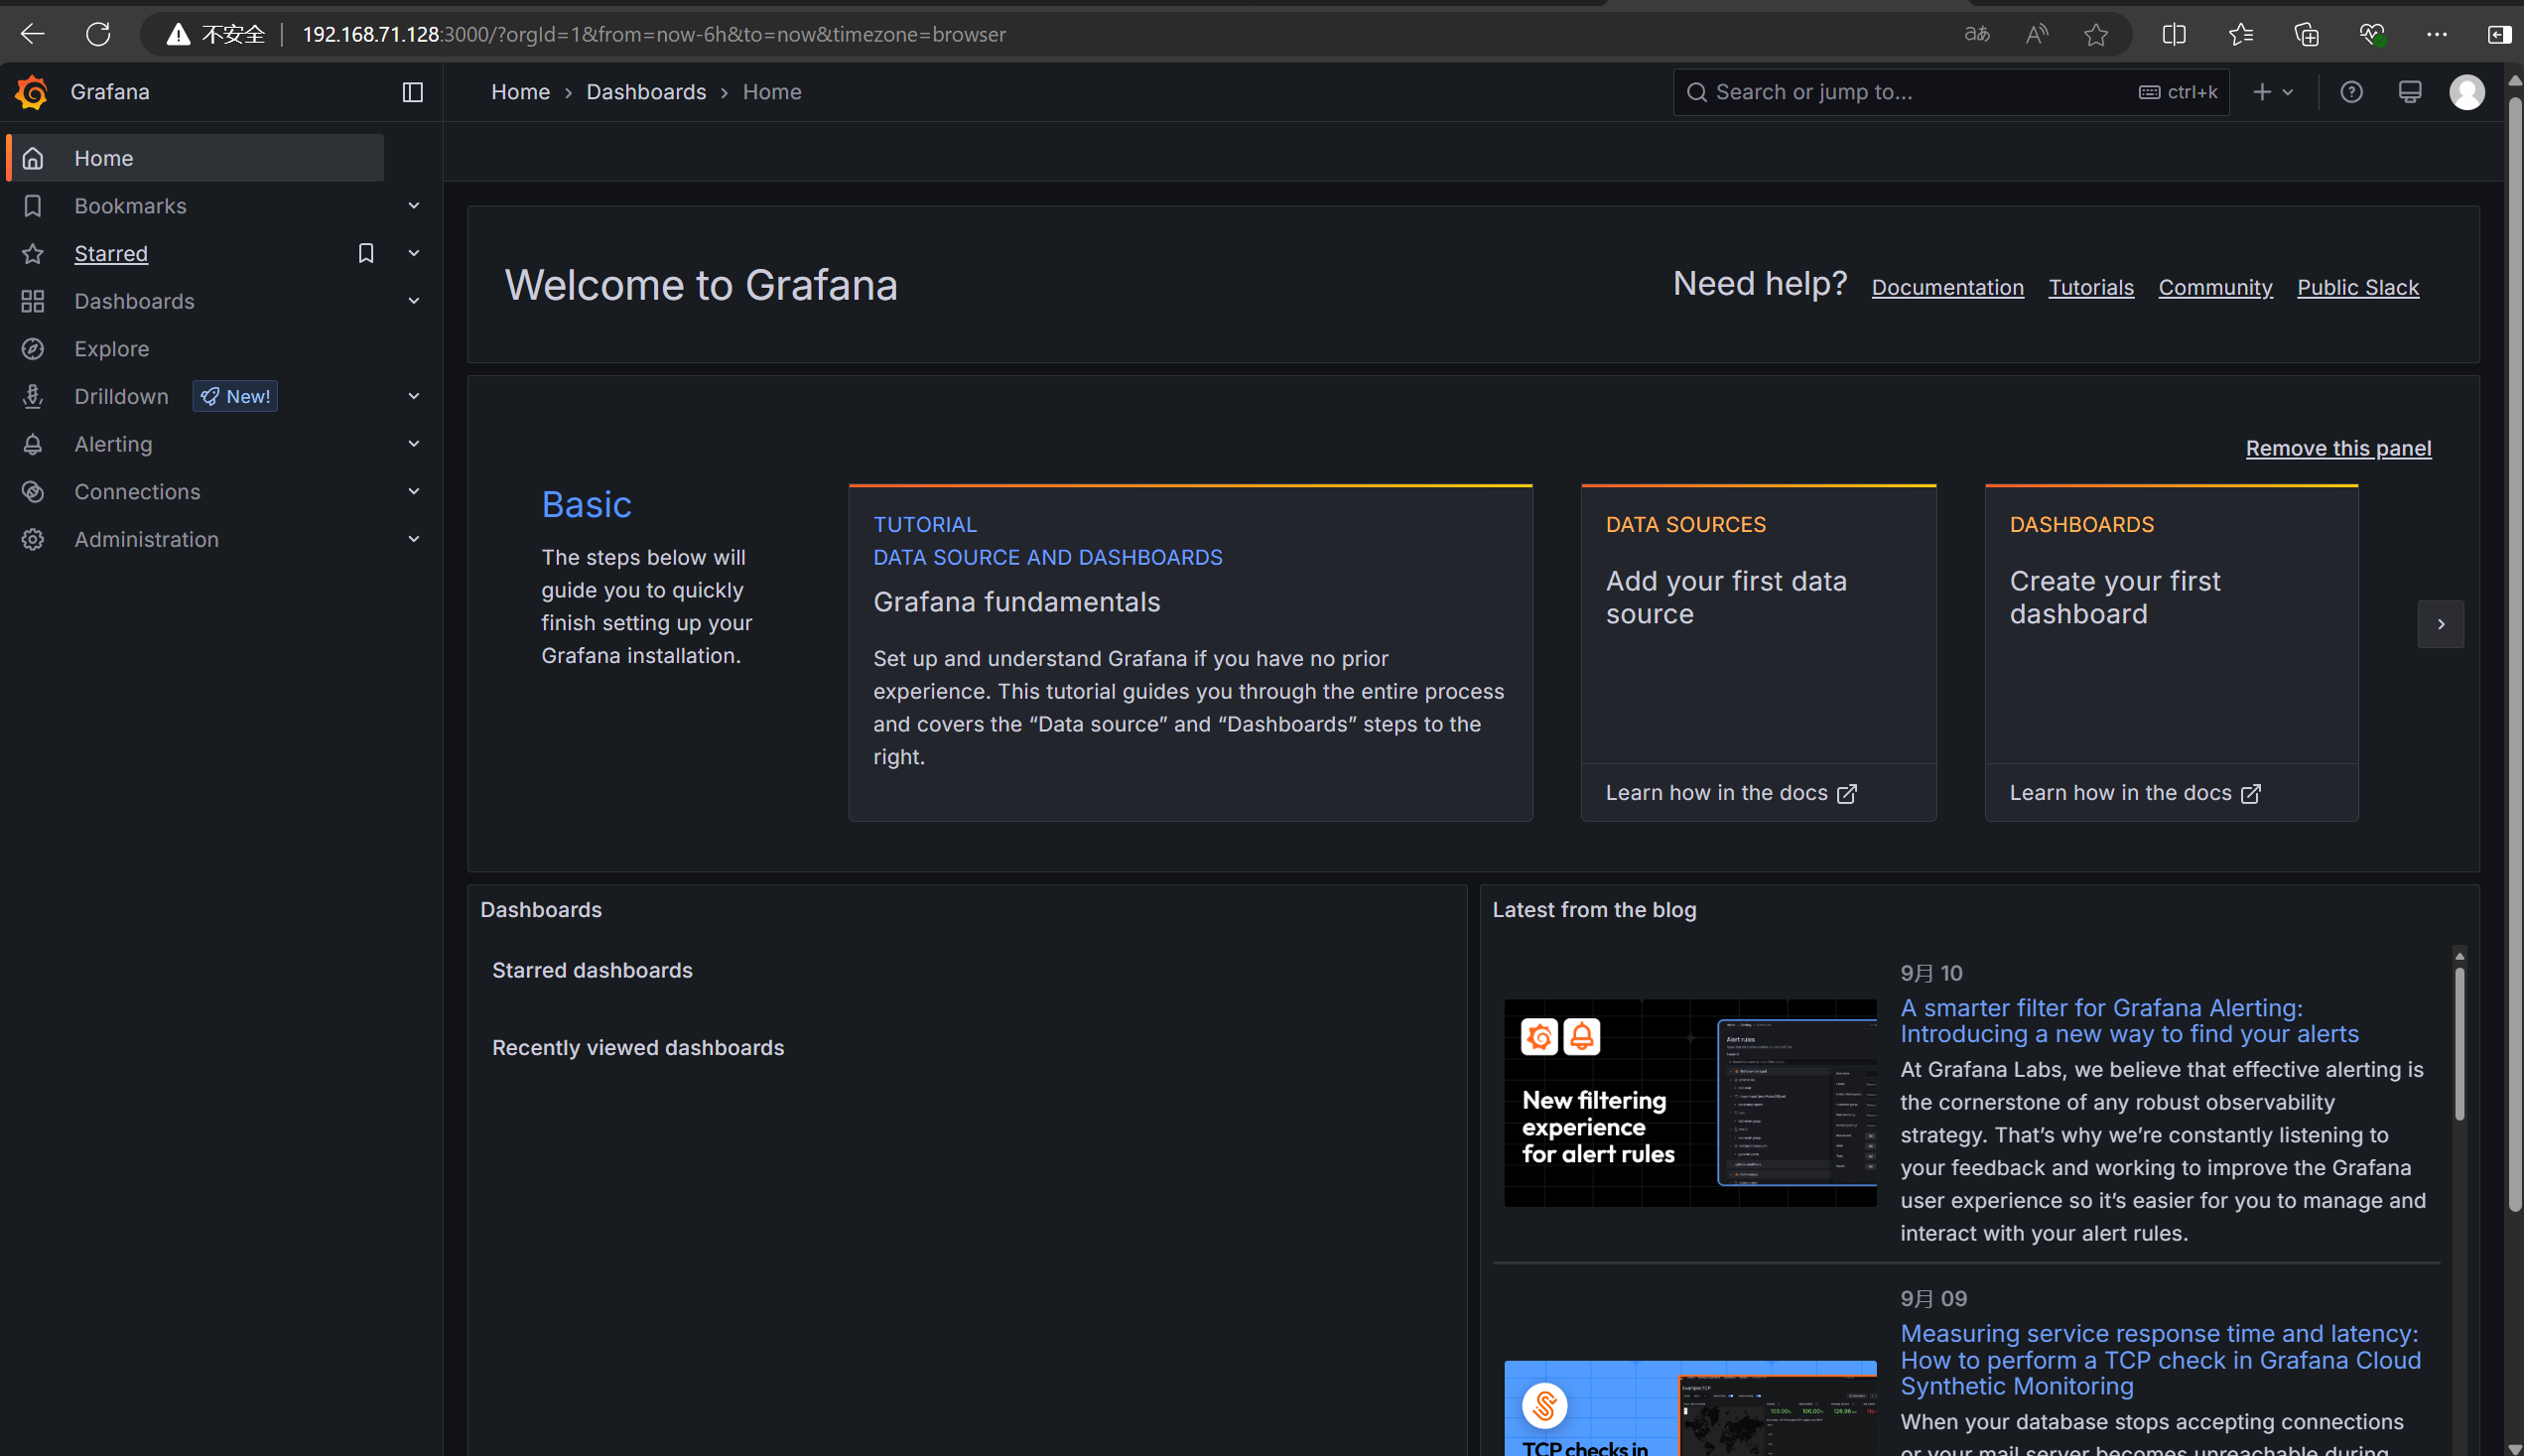Open the plus New dropdown
The width and height of the screenshot is (2524, 1456).
coord(2273,92)
